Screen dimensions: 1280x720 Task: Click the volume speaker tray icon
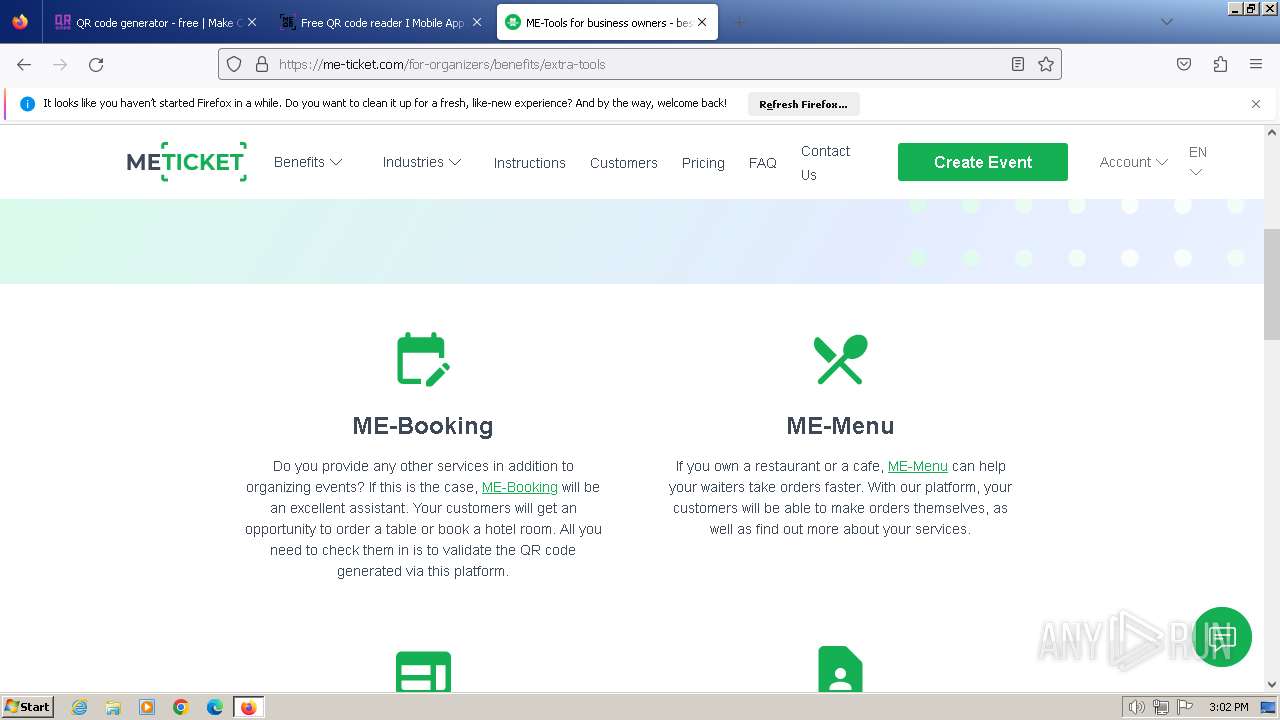[x=1136, y=707]
